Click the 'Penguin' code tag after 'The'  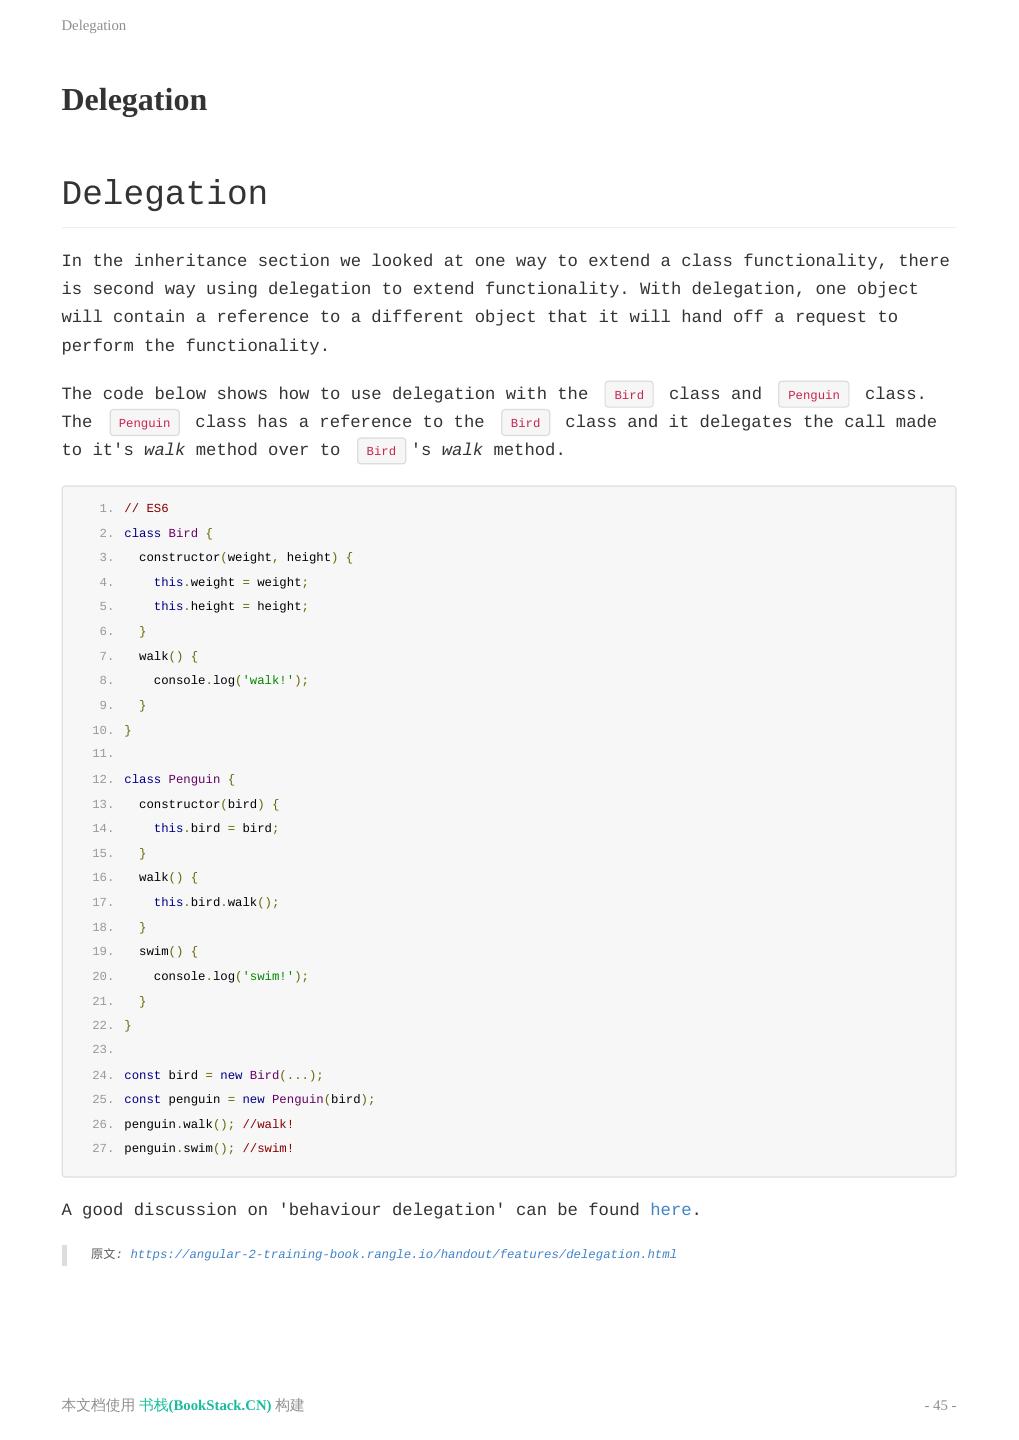144,423
